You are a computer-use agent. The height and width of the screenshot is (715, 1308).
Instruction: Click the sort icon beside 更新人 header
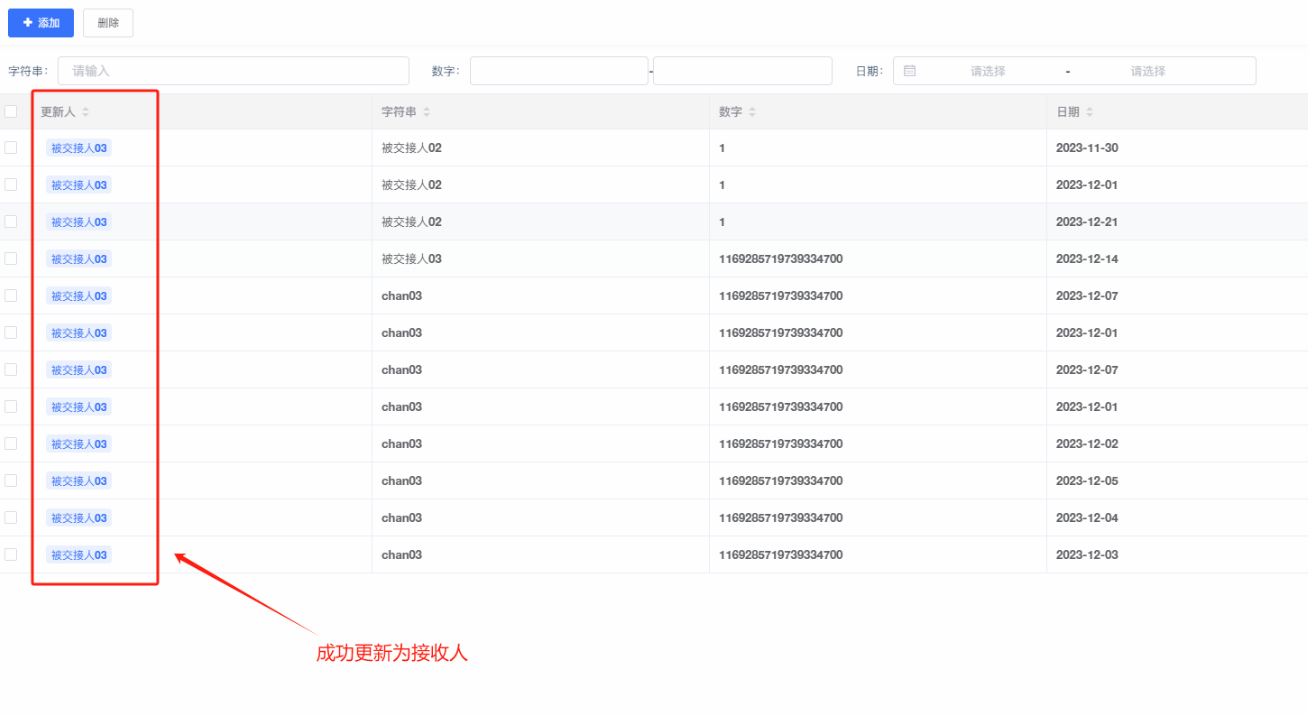86,112
